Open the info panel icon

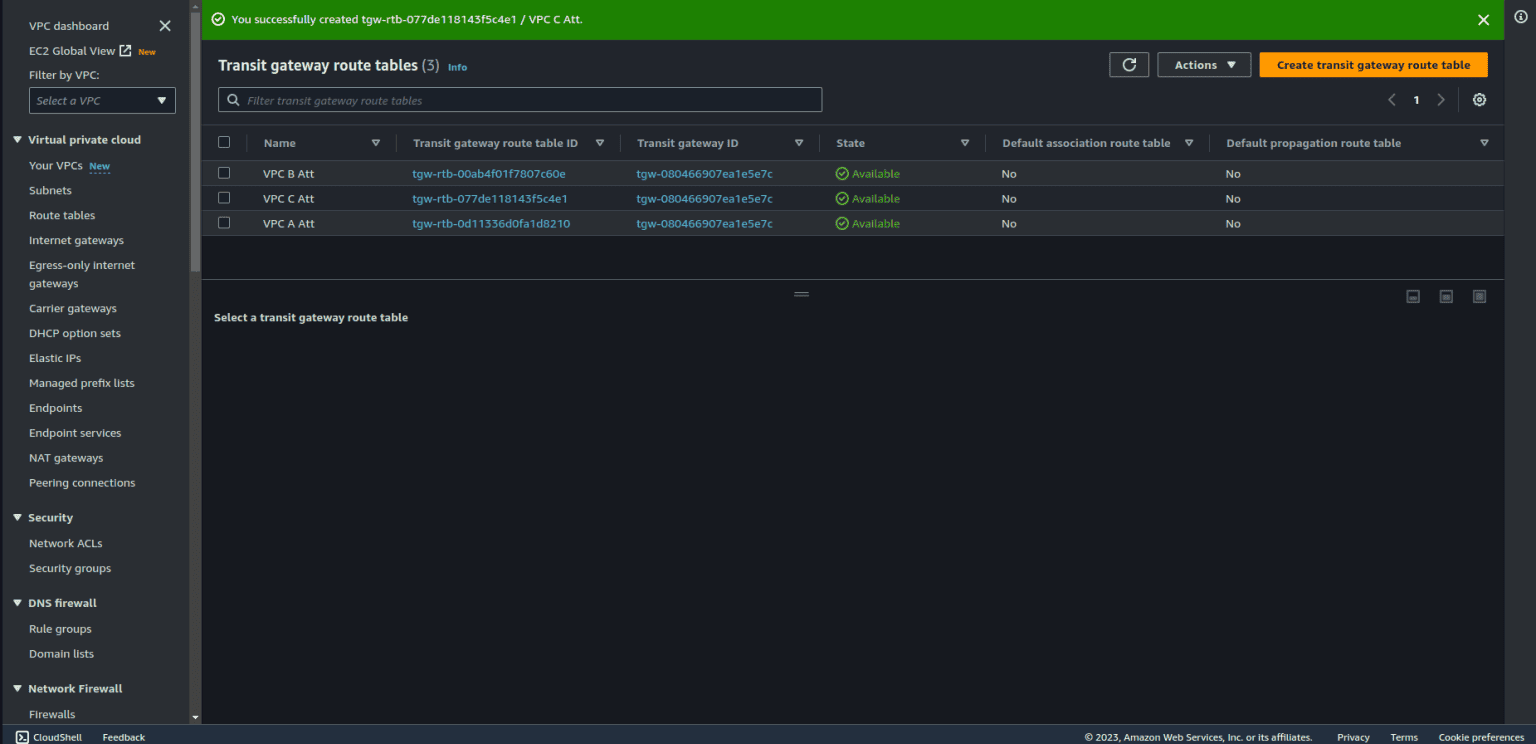coord(1520,16)
